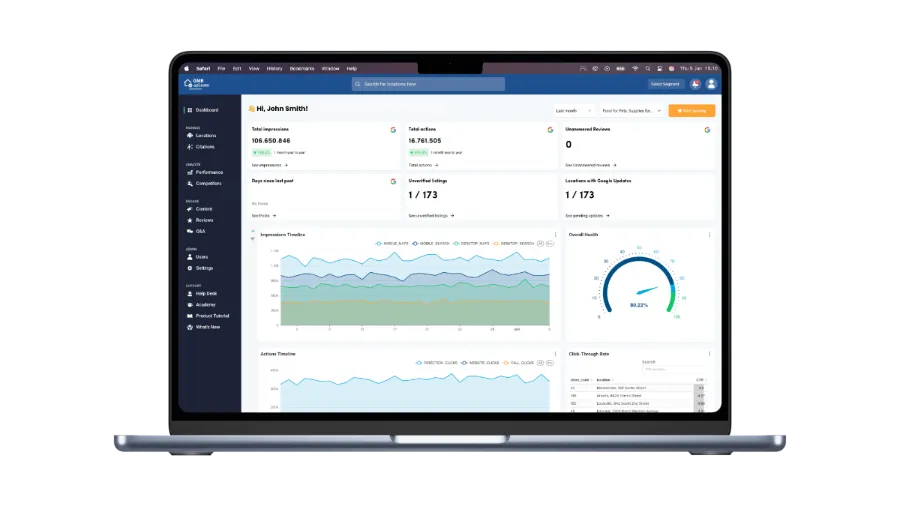900x506 pixels.
Task: Open the File menu
Action: coord(221,68)
